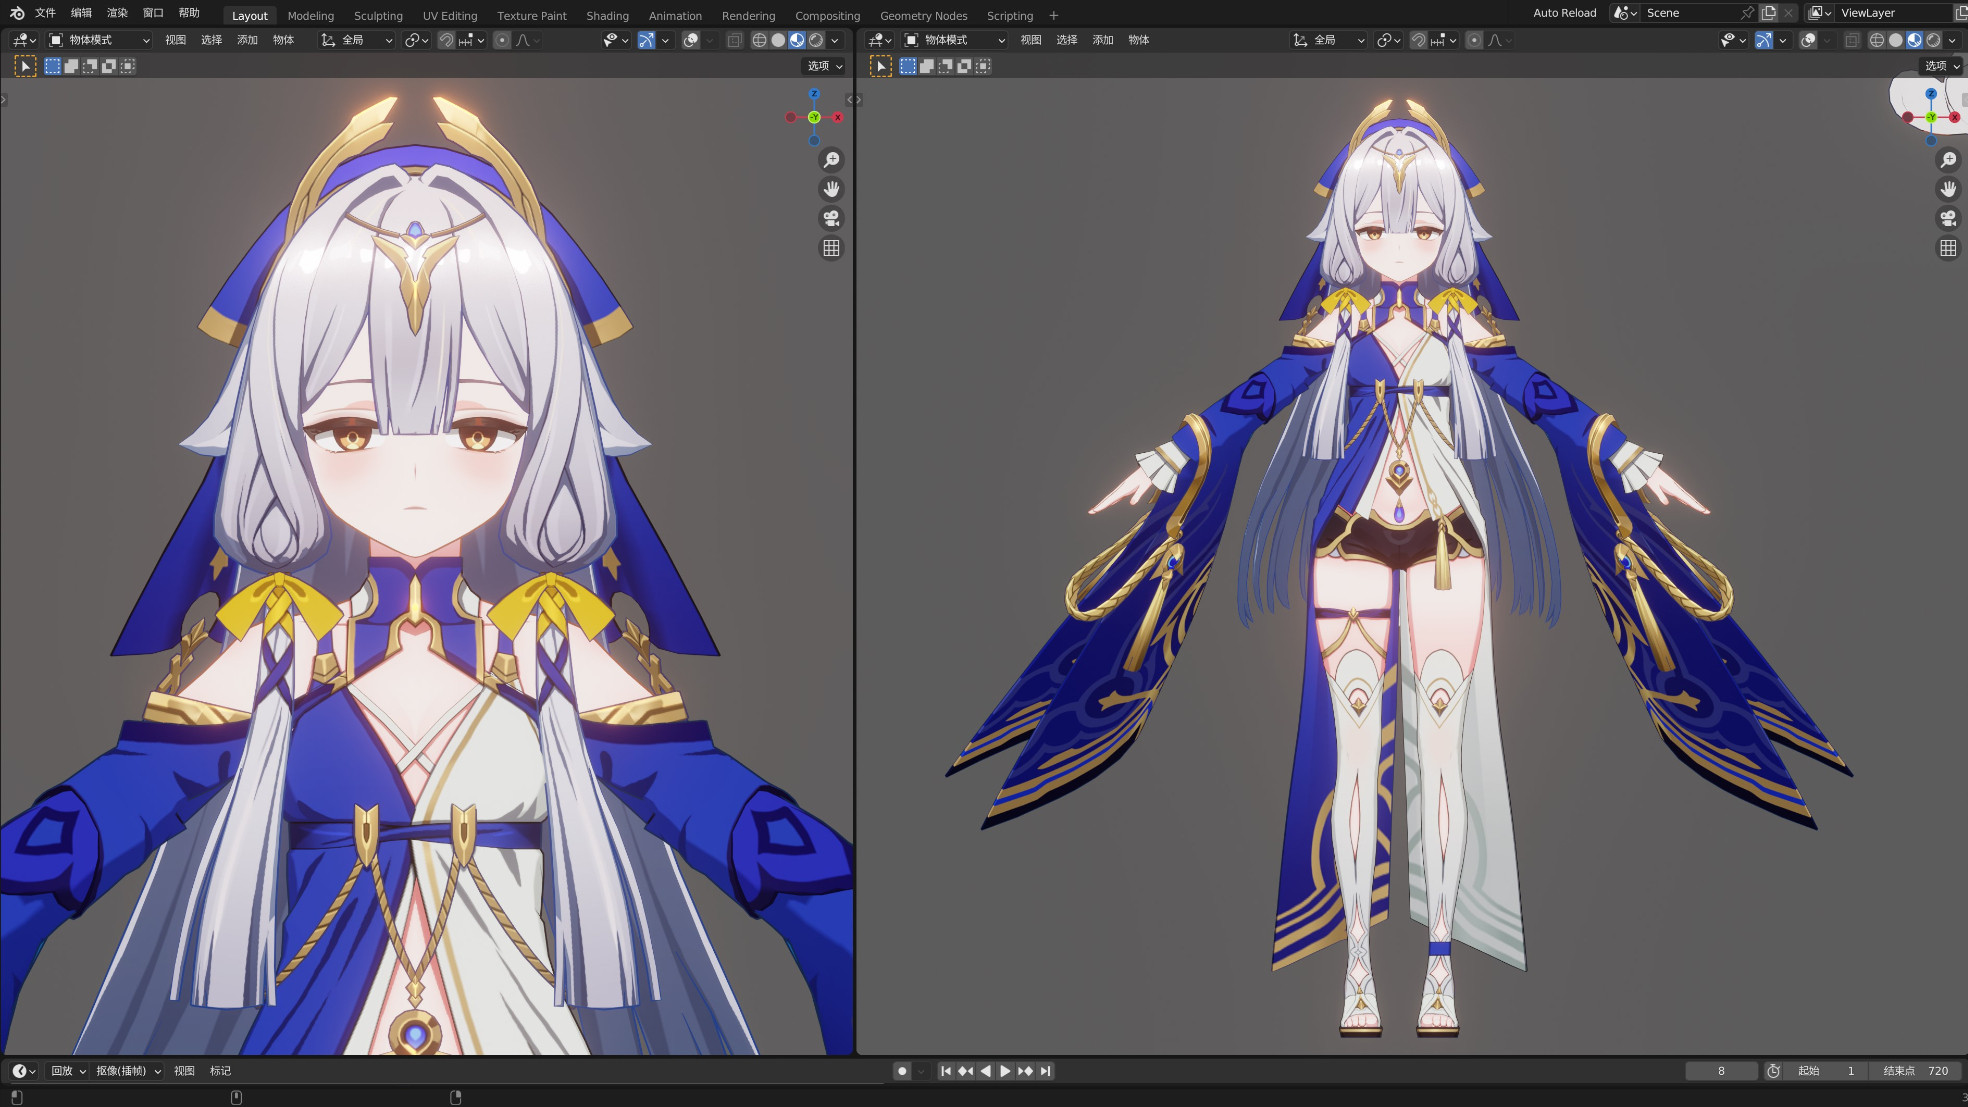Viewport: 1968px width, 1107px height.
Task: Select rendered shading mode in right viewport
Action: click(1933, 40)
